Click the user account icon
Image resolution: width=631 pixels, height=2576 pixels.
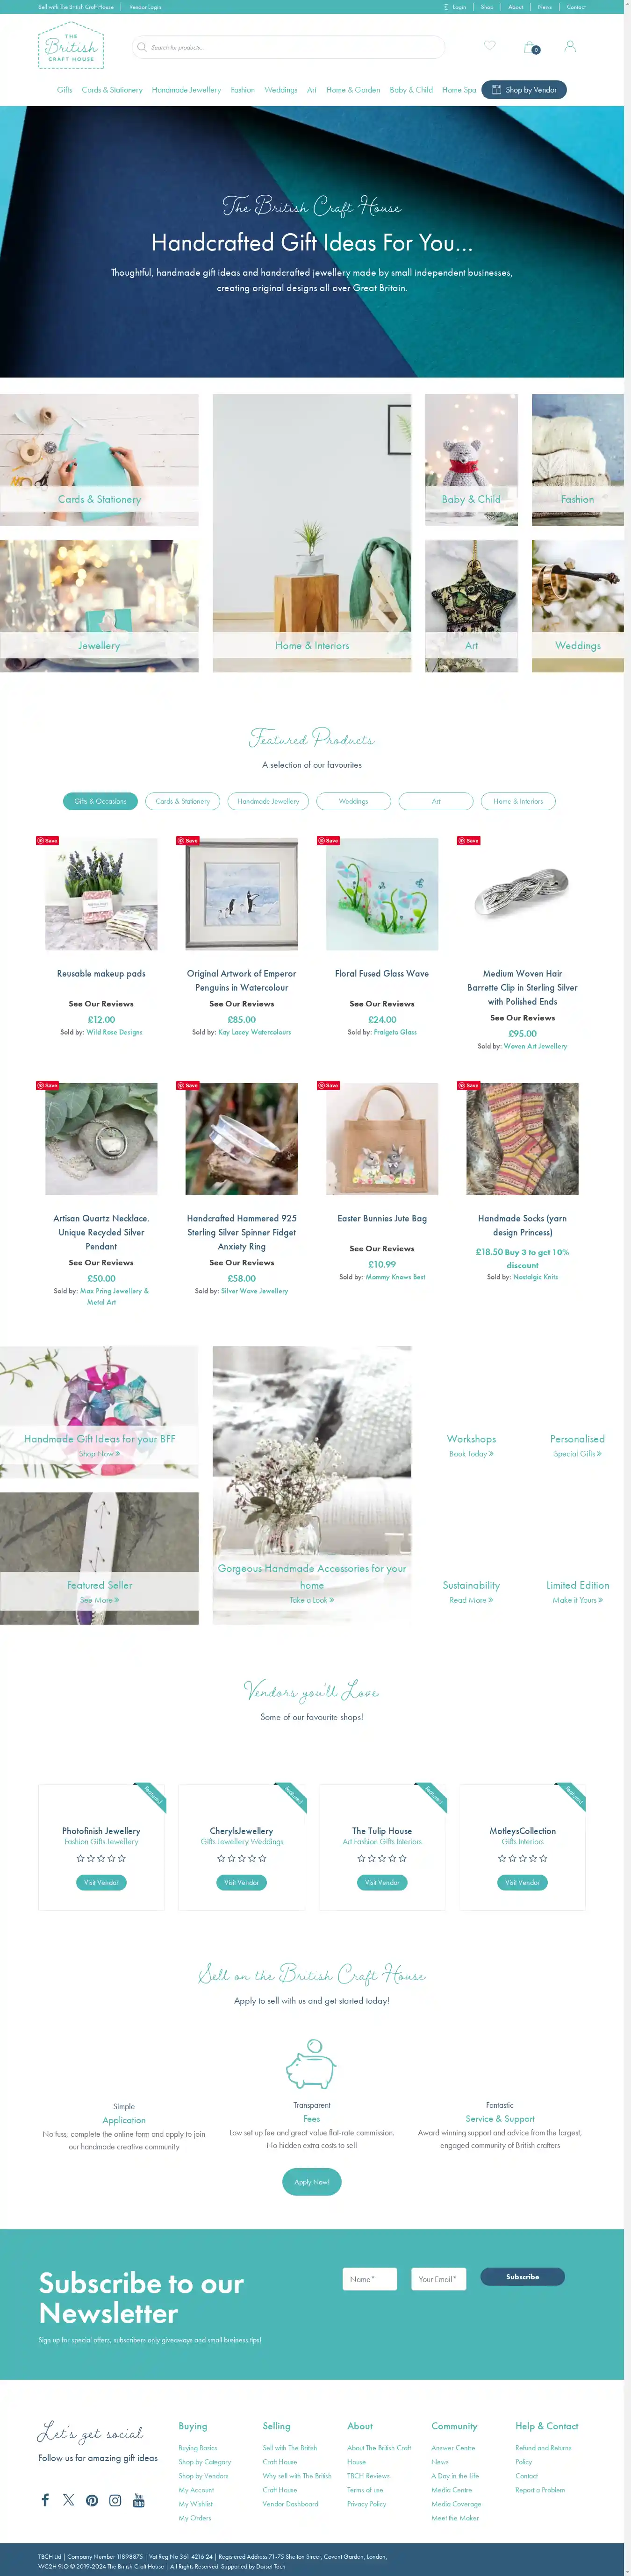click(x=570, y=46)
